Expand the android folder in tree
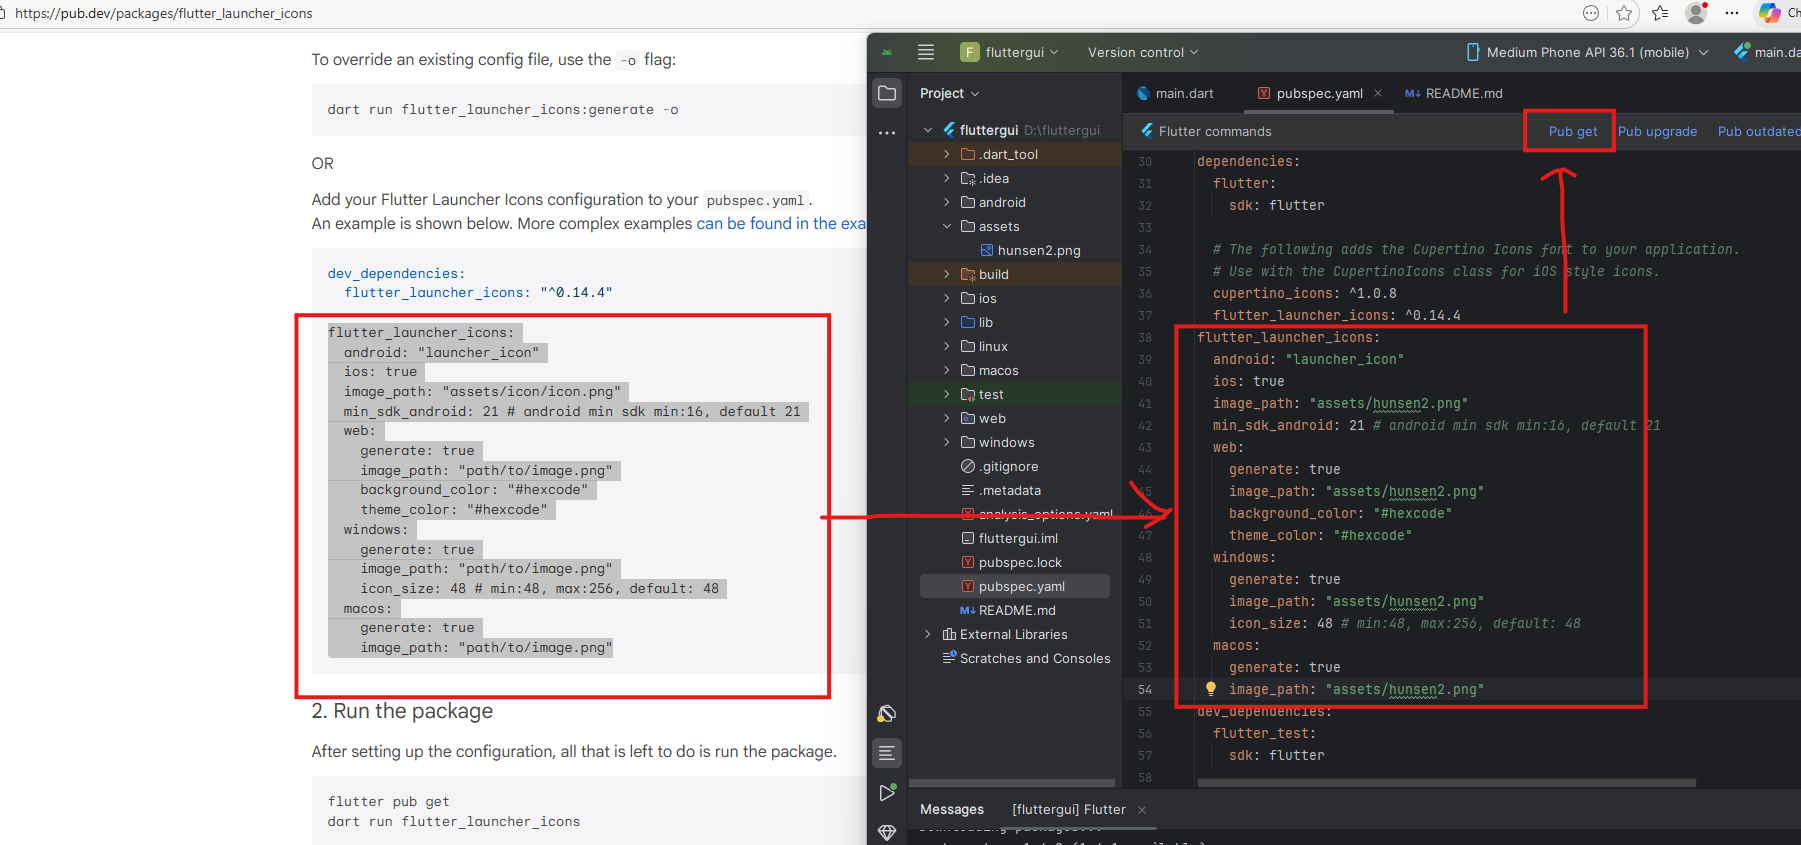 (947, 202)
